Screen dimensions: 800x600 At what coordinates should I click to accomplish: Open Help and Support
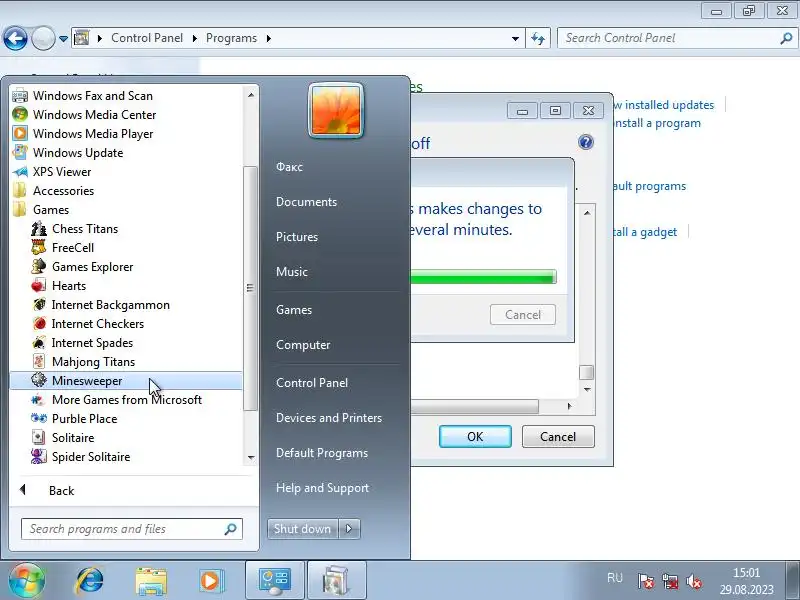click(x=322, y=488)
